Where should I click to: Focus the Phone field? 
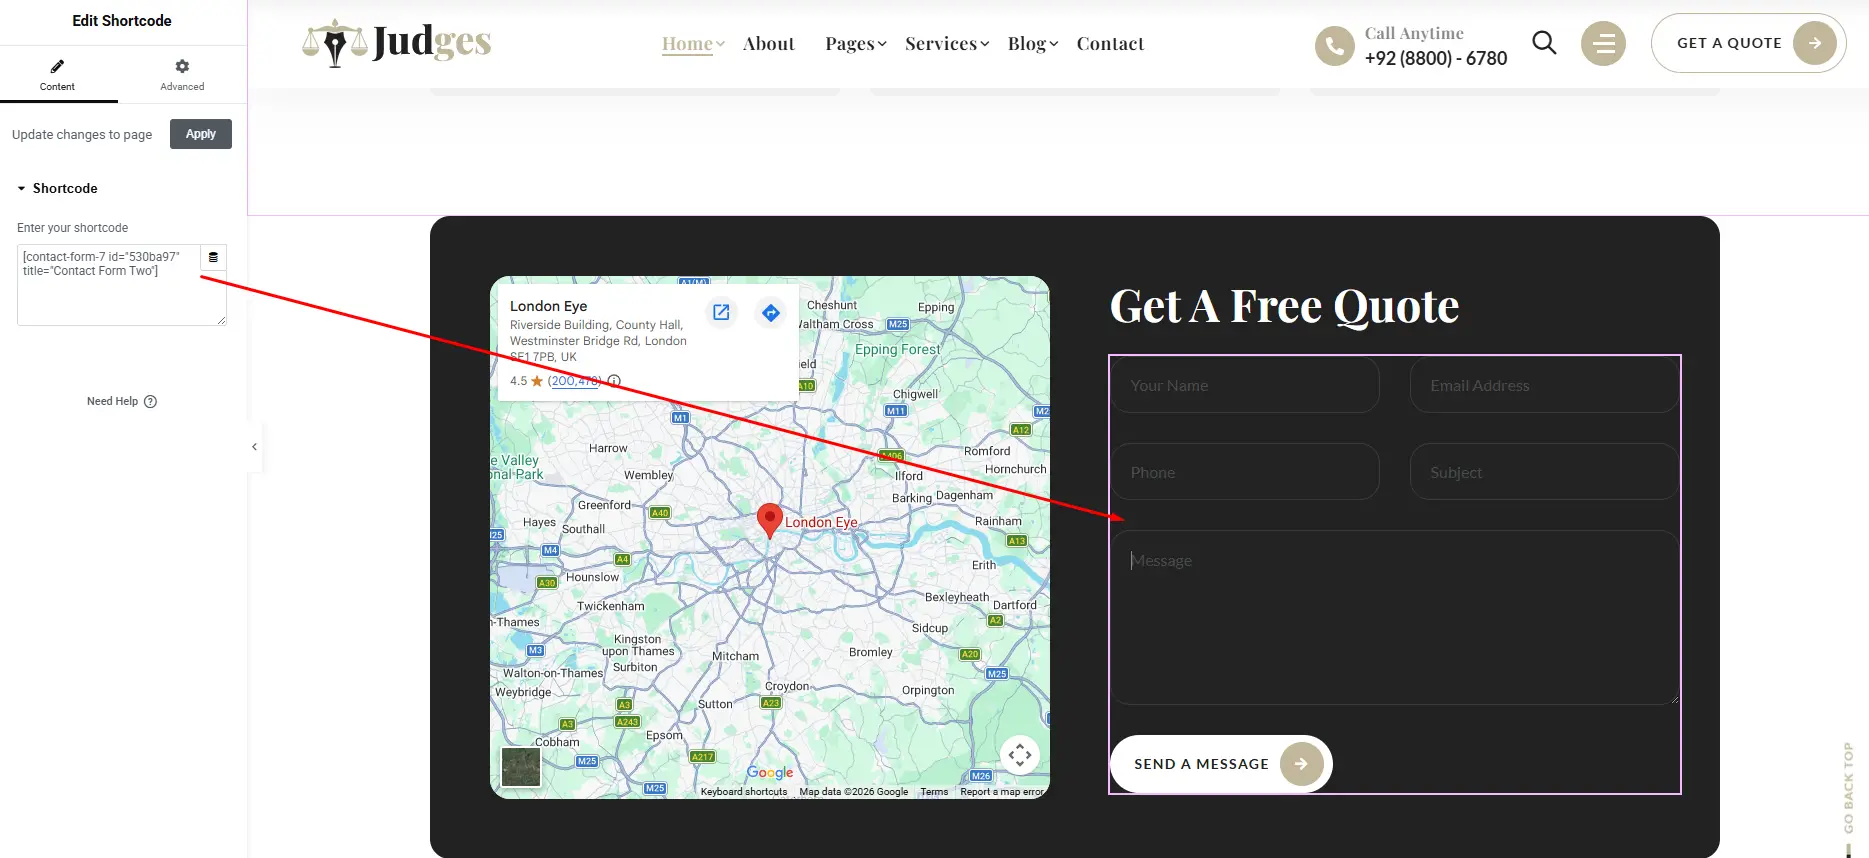(1245, 472)
